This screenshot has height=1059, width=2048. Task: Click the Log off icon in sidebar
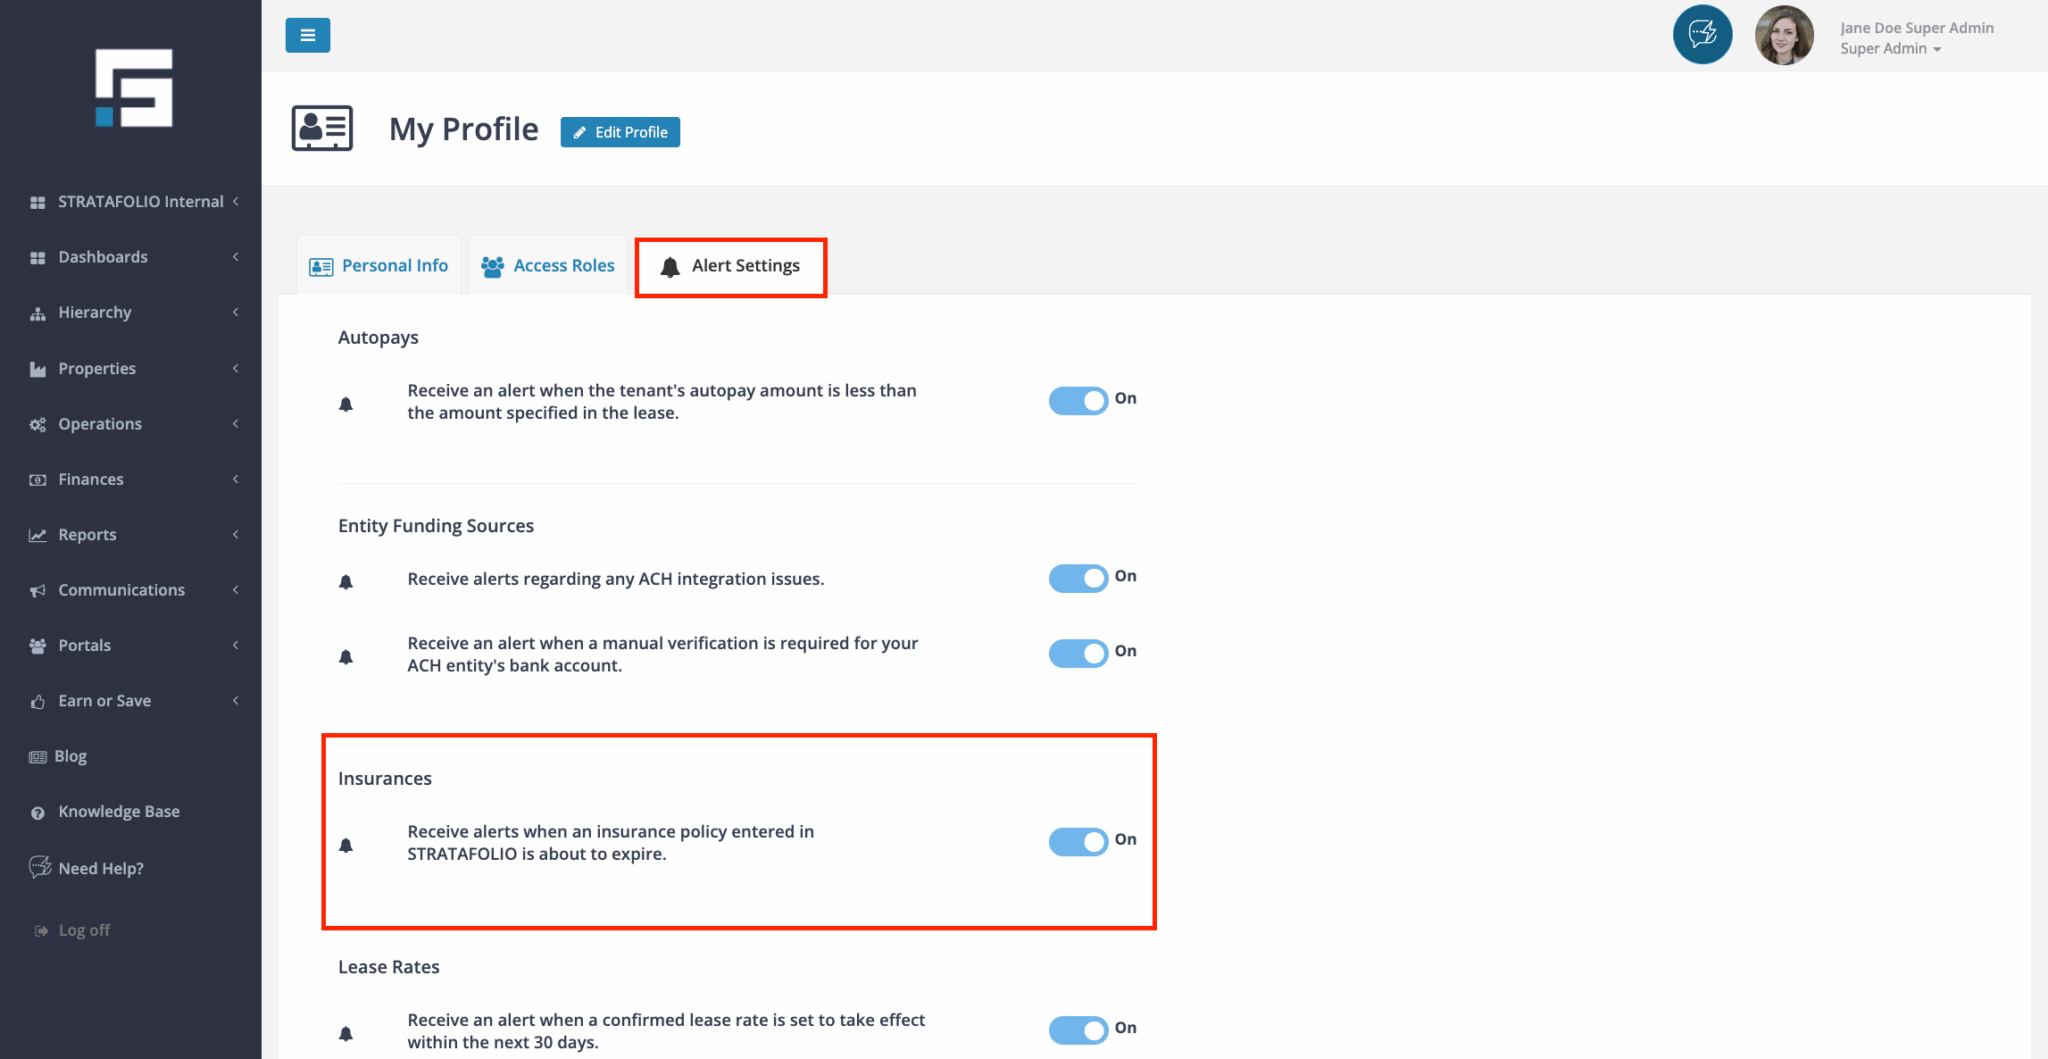click(x=41, y=931)
